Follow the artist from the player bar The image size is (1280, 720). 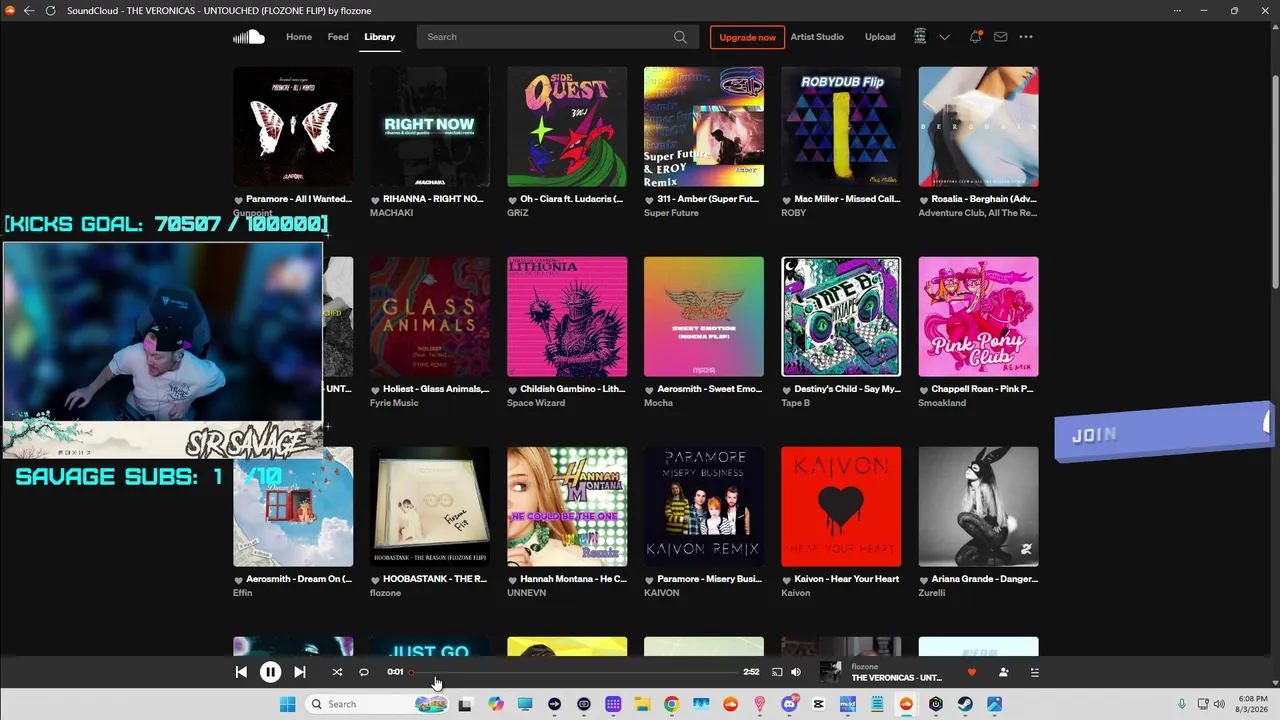click(x=1003, y=672)
